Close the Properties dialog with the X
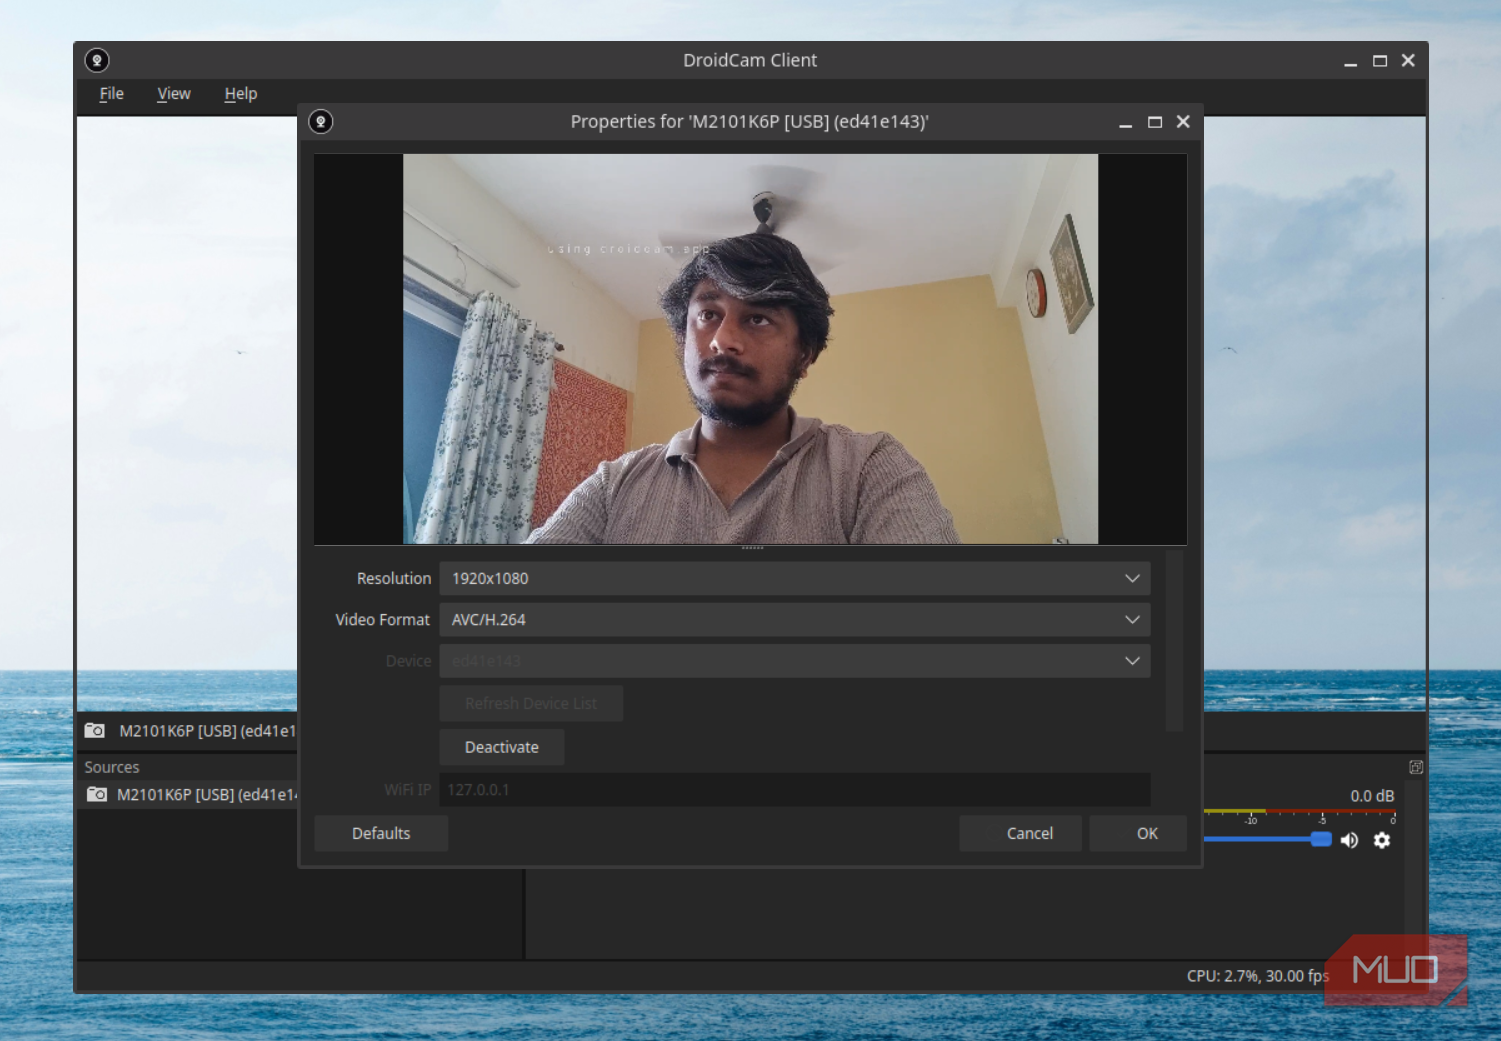The height and width of the screenshot is (1041, 1501). tap(1183, 122)
